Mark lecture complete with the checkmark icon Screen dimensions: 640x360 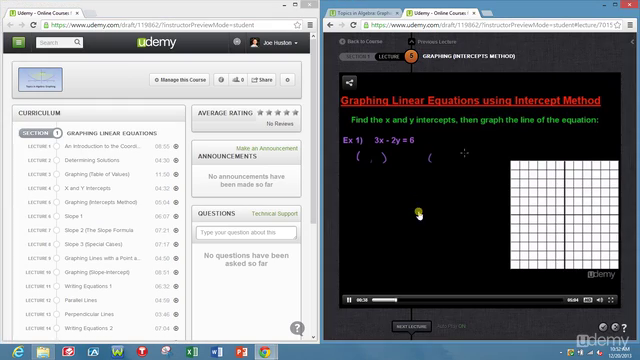point(603,327)
